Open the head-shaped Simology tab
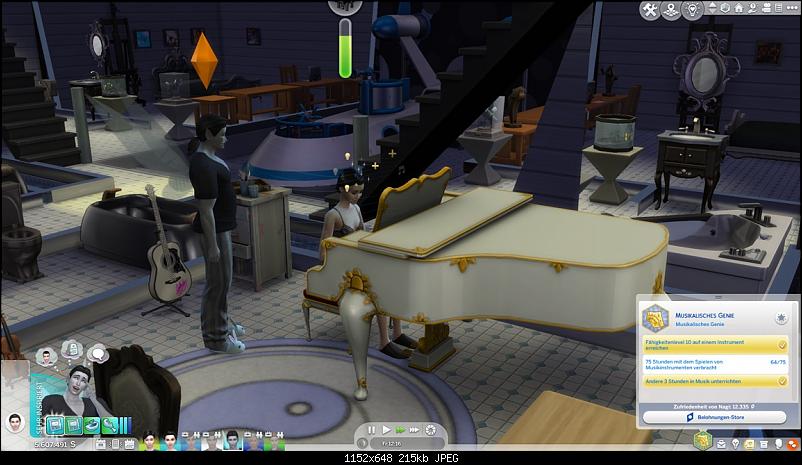The image size is (802, 465). coord(778,445)
